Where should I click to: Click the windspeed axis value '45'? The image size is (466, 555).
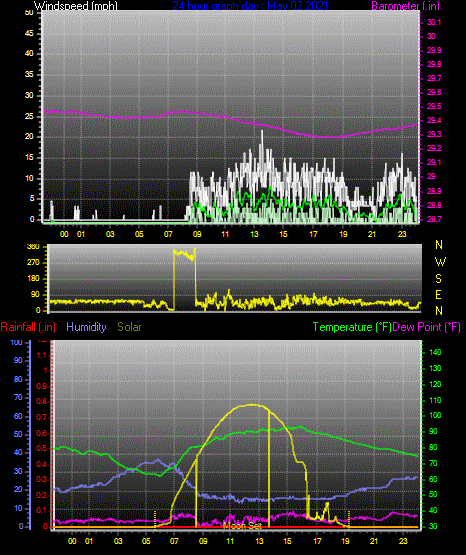pos(29,34)
